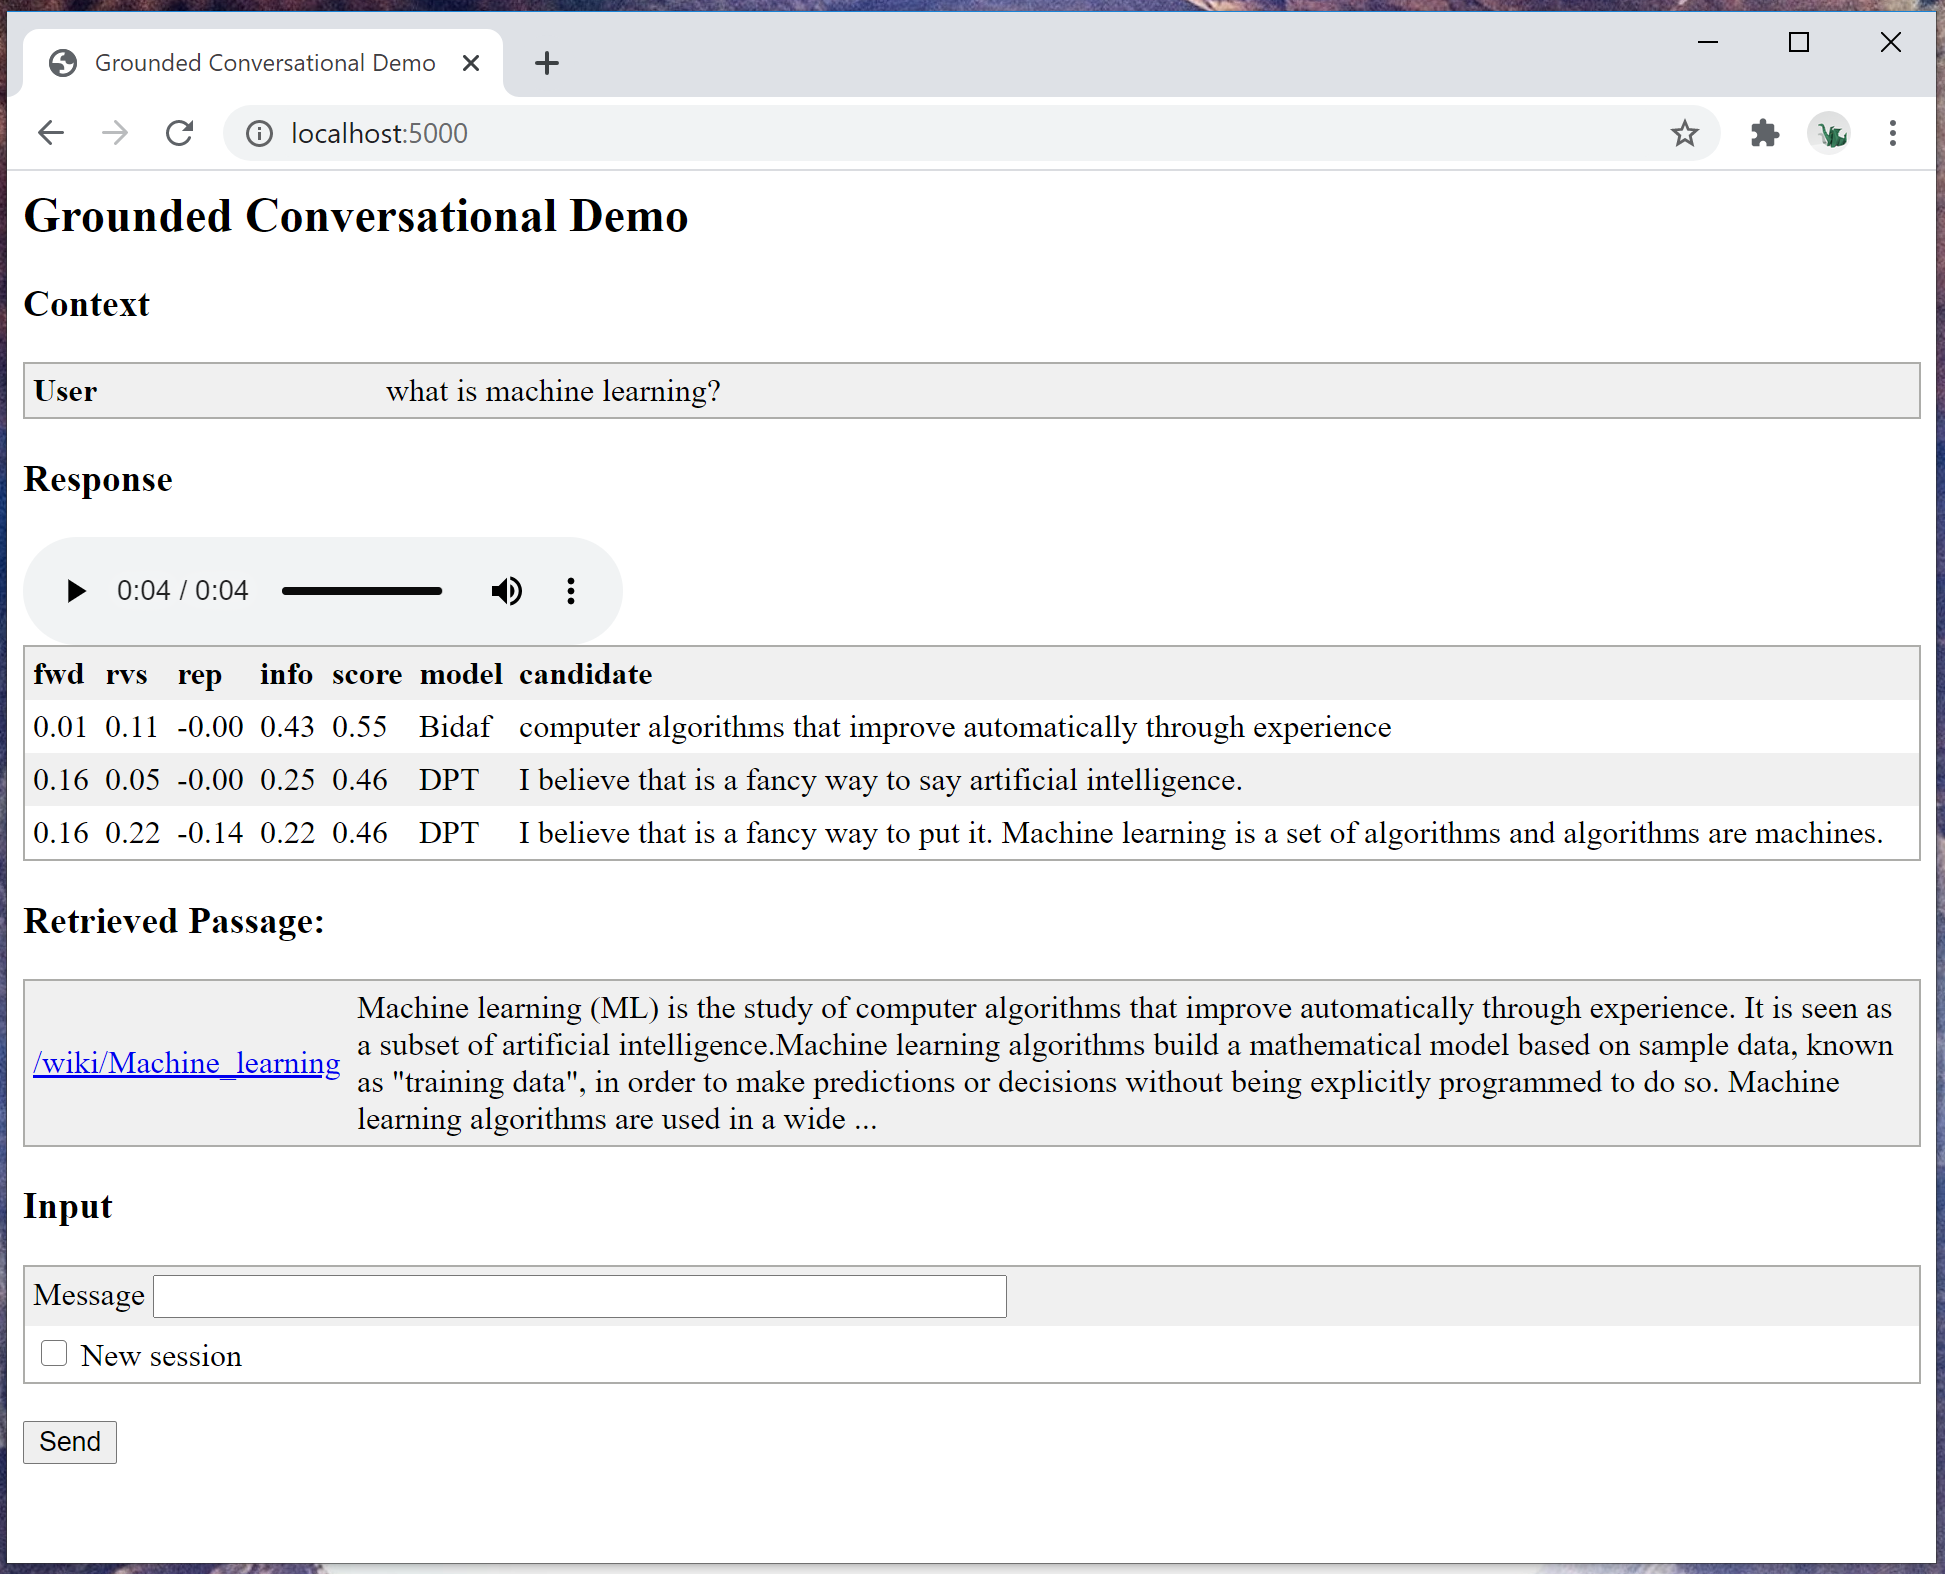Close the Grounded Conversational Demo tab
Screen dimensions: 1945x1574
[x=471, y=63]
